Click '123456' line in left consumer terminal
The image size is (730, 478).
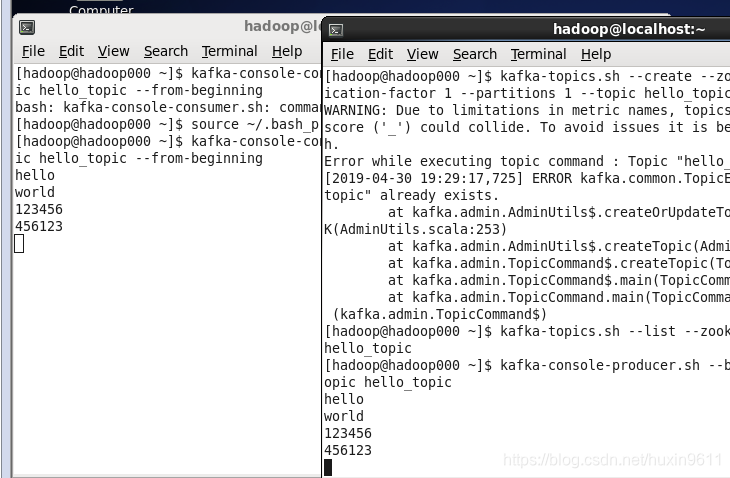pos(39,209)
